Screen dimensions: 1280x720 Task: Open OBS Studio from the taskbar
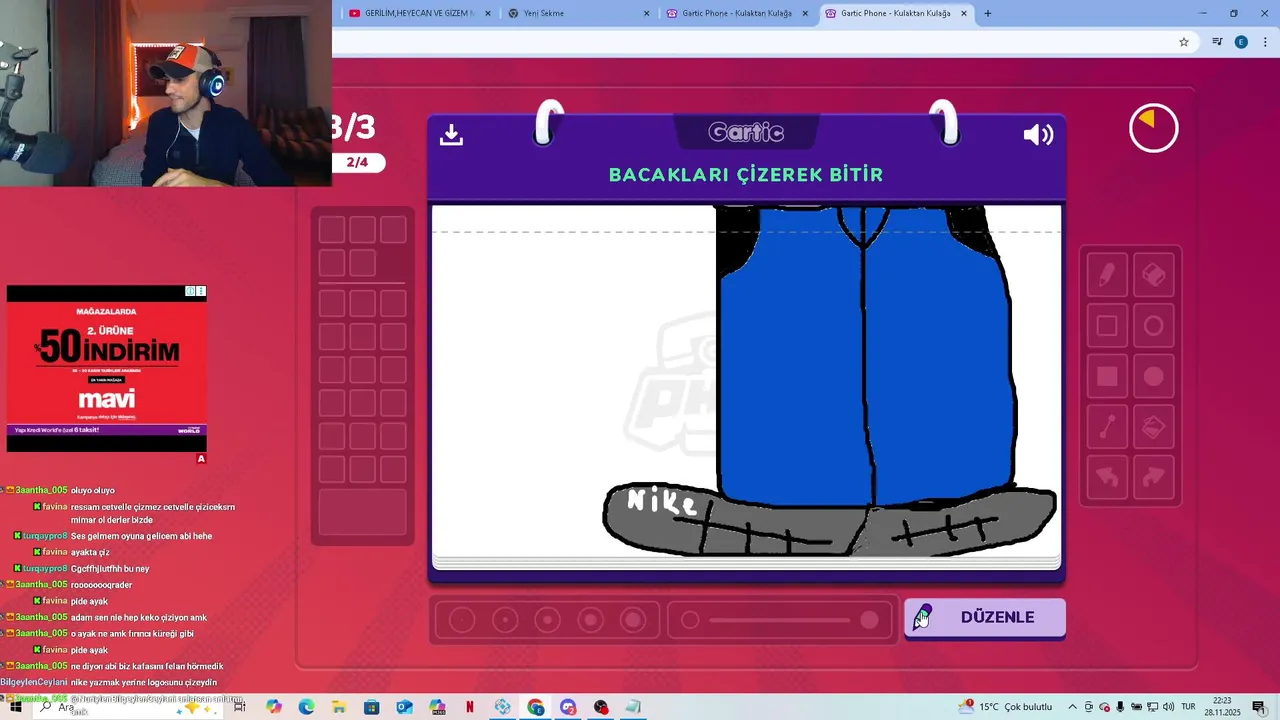(x=601, y=707)
